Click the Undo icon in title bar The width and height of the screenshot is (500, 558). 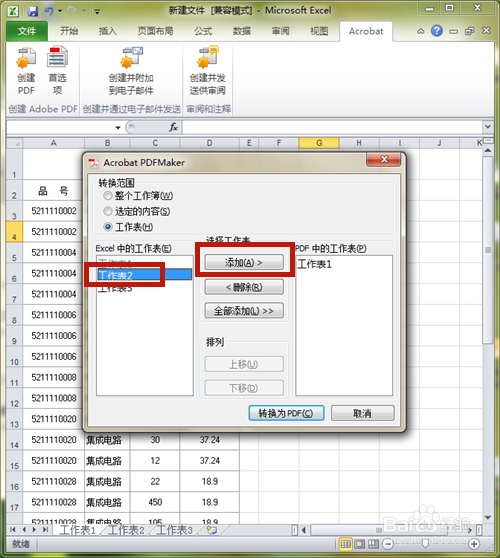tap(48, 11)
